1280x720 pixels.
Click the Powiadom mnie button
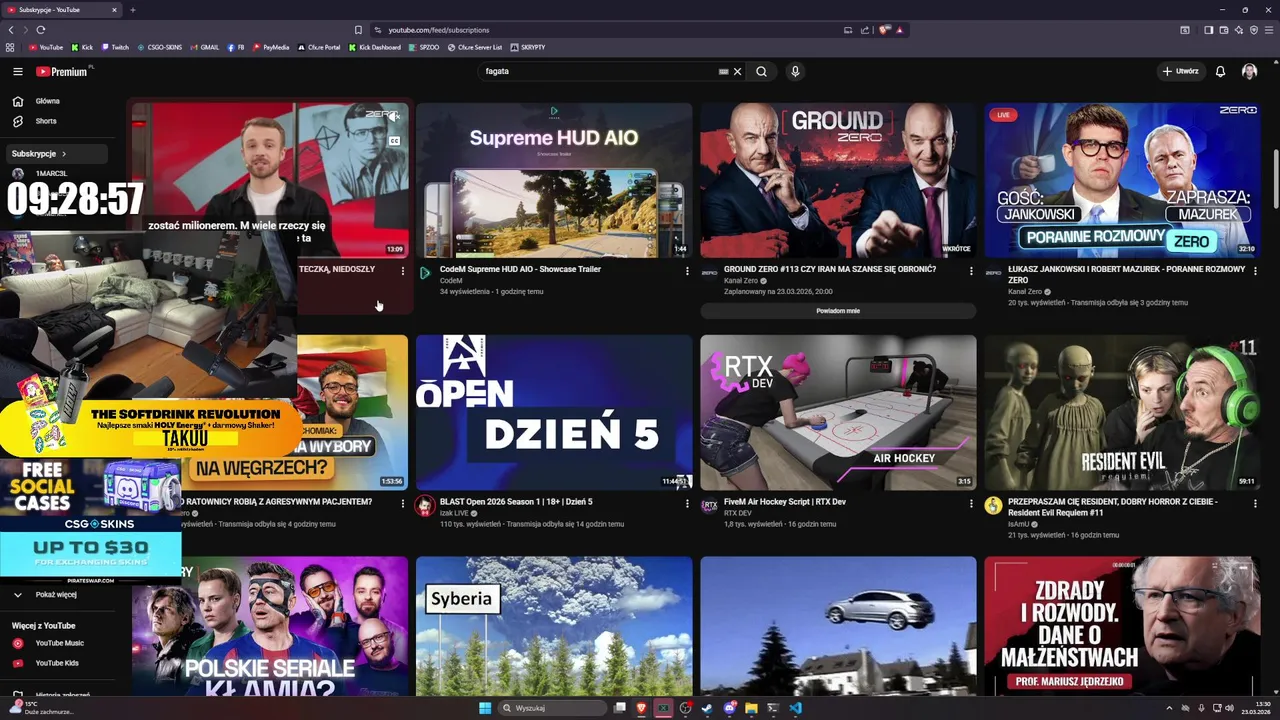(x=838, y=311)
